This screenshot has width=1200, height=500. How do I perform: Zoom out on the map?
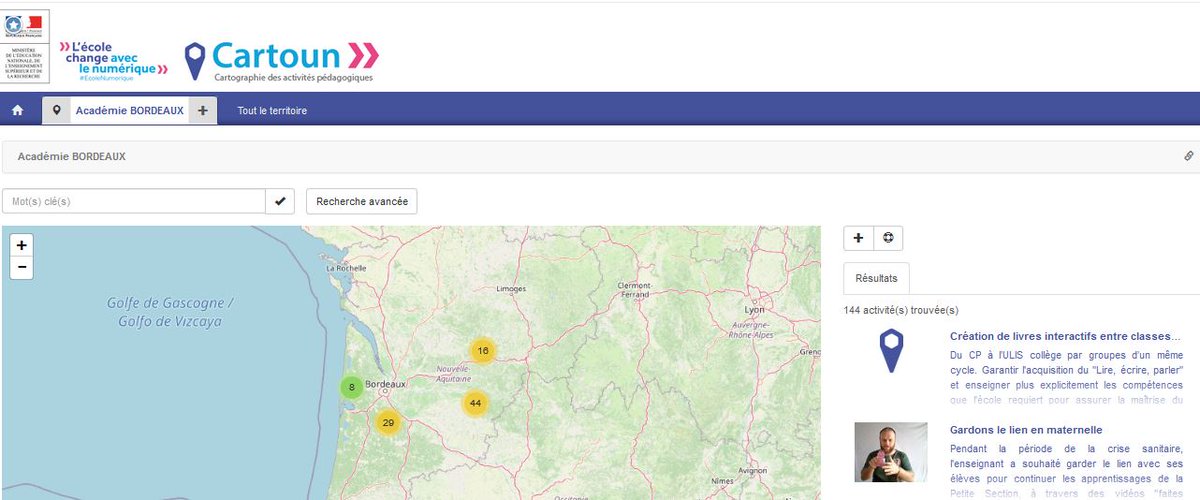point(22,267)
